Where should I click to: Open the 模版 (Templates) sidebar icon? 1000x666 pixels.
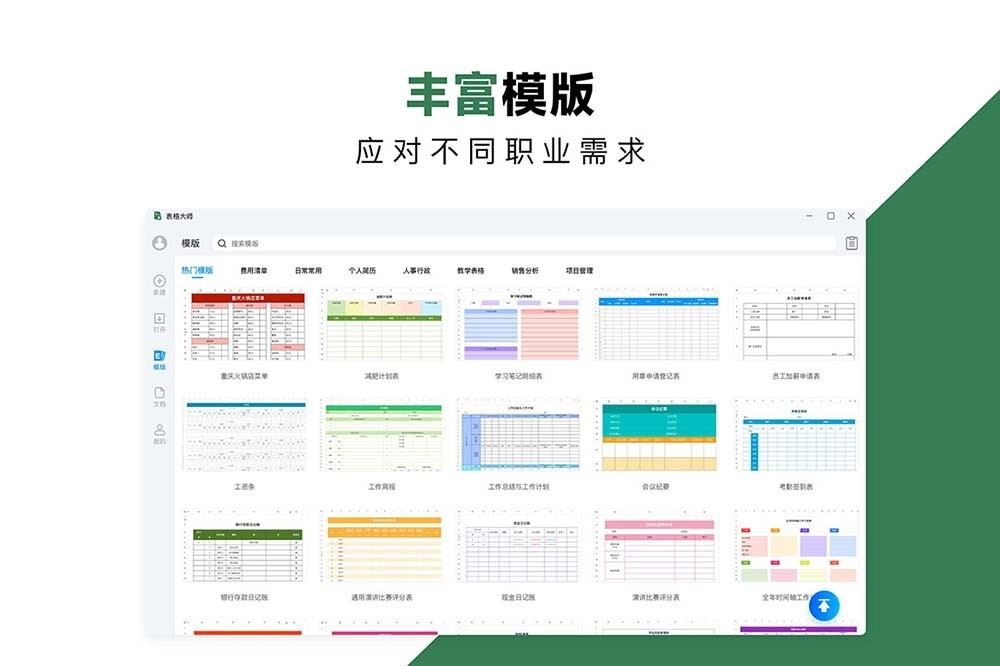pos(158,357)
